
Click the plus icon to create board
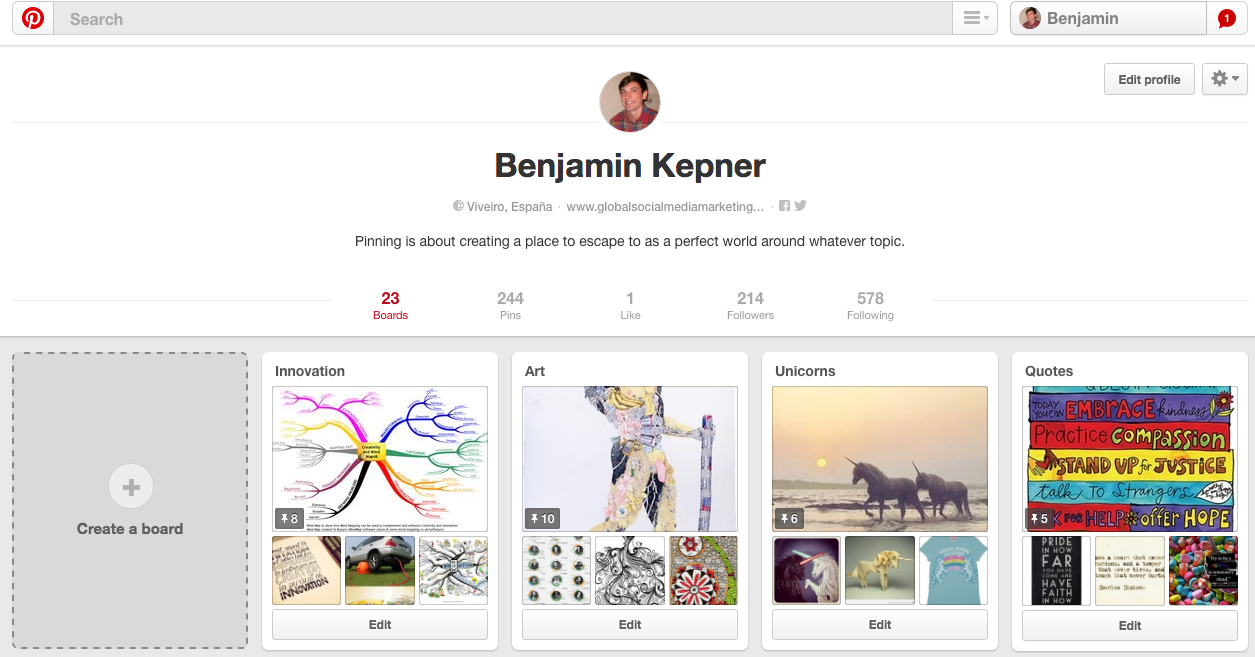[x=130, y=487]
